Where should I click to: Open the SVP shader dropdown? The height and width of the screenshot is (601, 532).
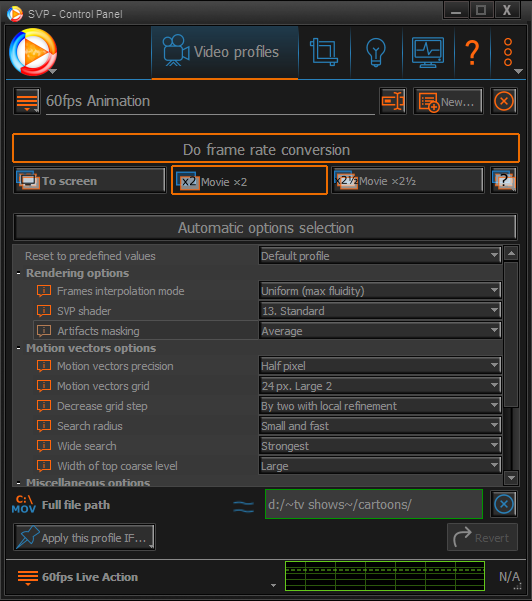tap(380, 311)
